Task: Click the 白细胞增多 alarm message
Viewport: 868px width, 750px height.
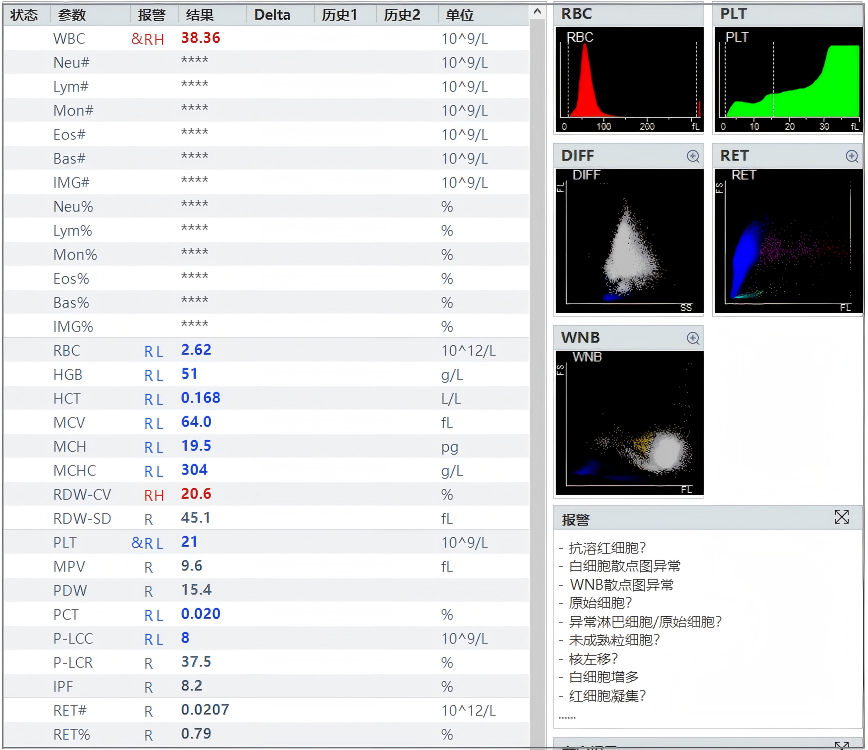Action: tap(603, 677)
